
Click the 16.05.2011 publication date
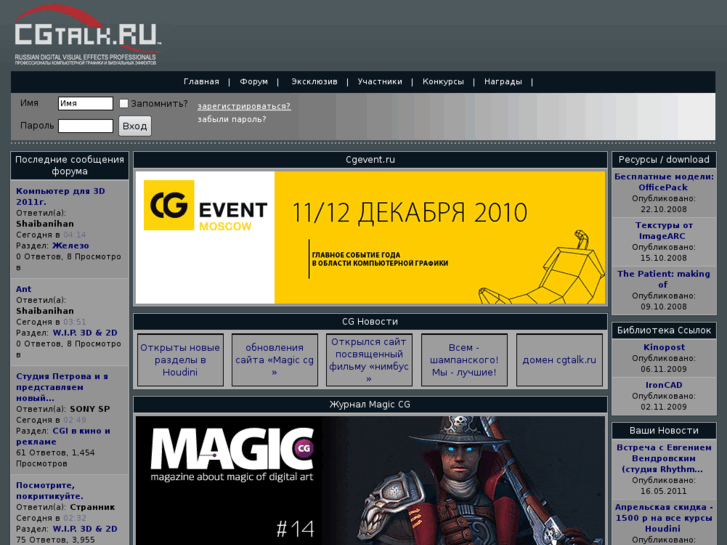click(x=663, y=491)
